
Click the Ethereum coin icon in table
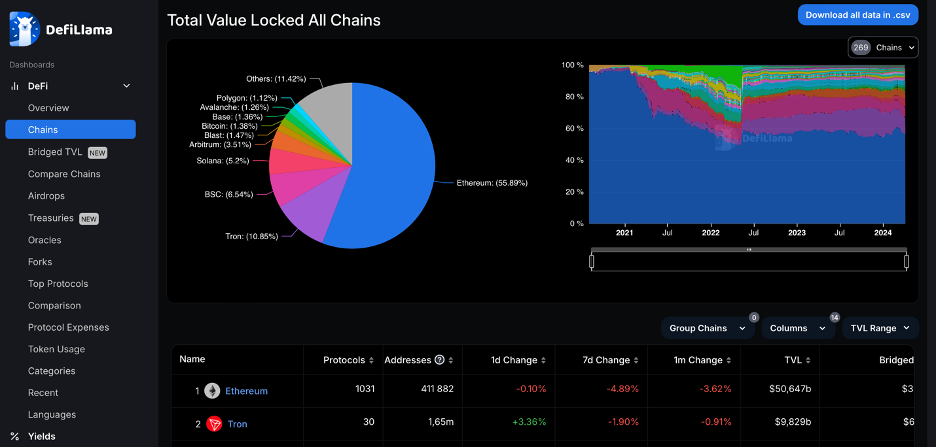[x=212, y=391]
